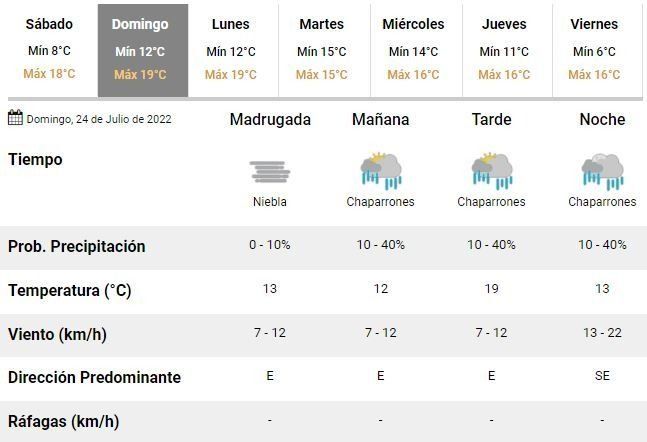Image resolution: width=647 pixels, height=442 pixels.
Task: Click the Ráfagas (km/h) row label
Action: [x=63, y=421]
